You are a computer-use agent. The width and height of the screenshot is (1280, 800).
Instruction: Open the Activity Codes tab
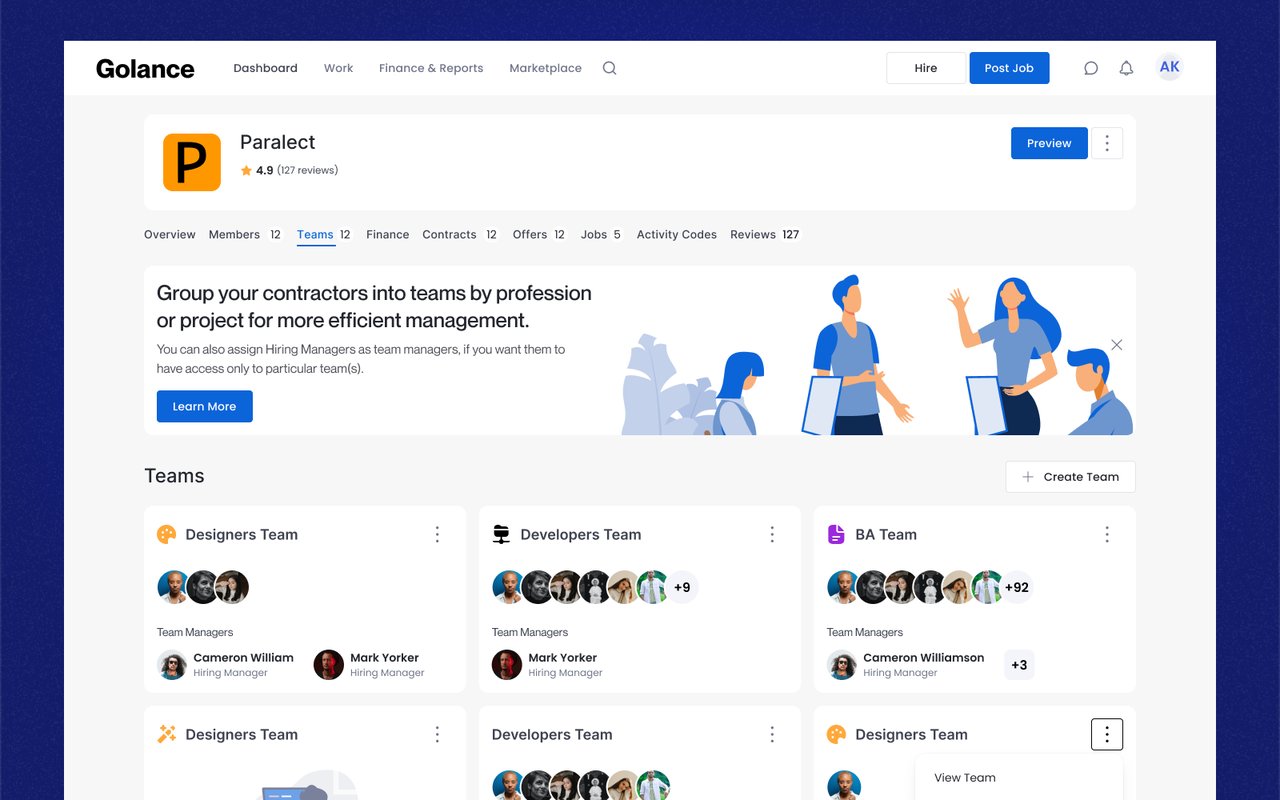(677, 235)
